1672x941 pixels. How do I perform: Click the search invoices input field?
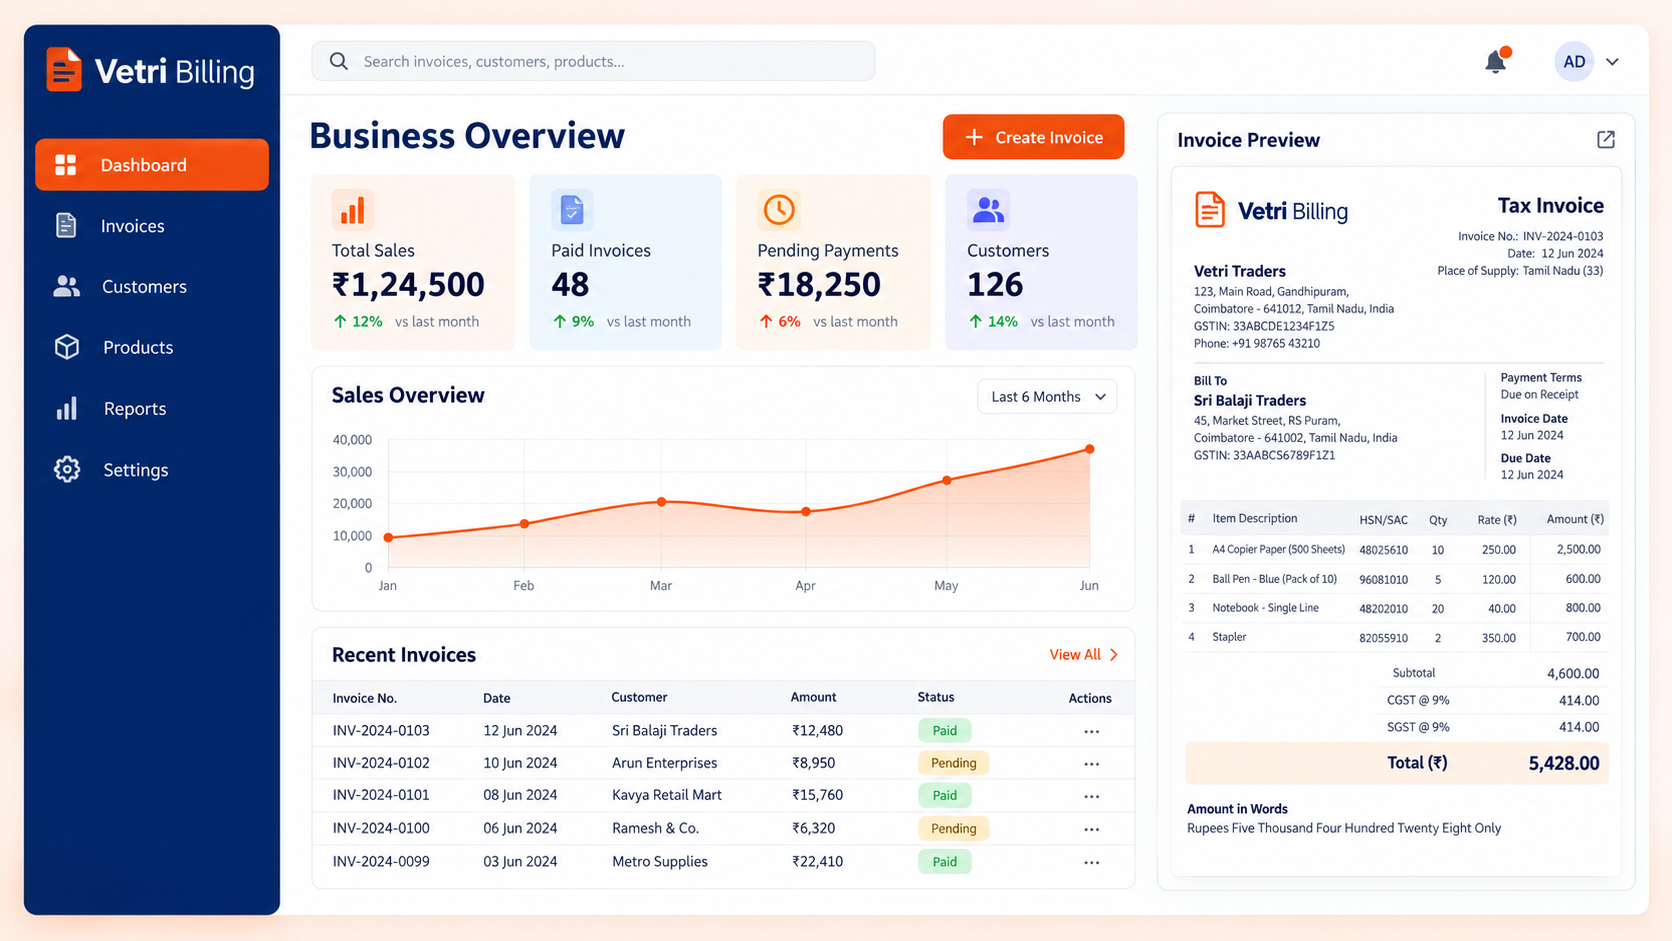[593, 61]
